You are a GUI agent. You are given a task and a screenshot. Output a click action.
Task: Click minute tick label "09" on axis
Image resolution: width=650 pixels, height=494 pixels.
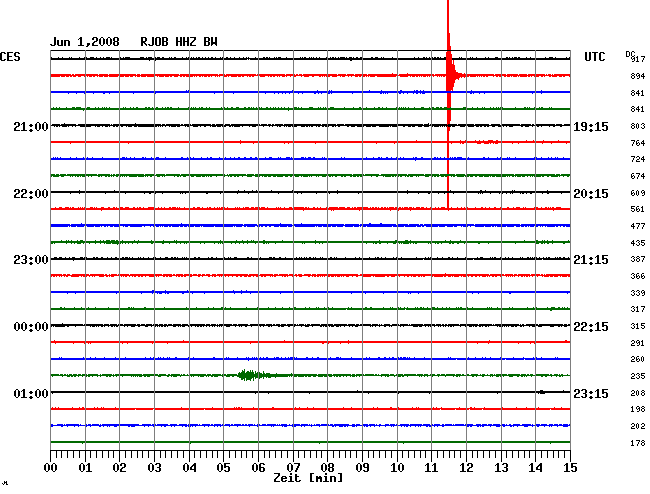[x=362, y=468]
